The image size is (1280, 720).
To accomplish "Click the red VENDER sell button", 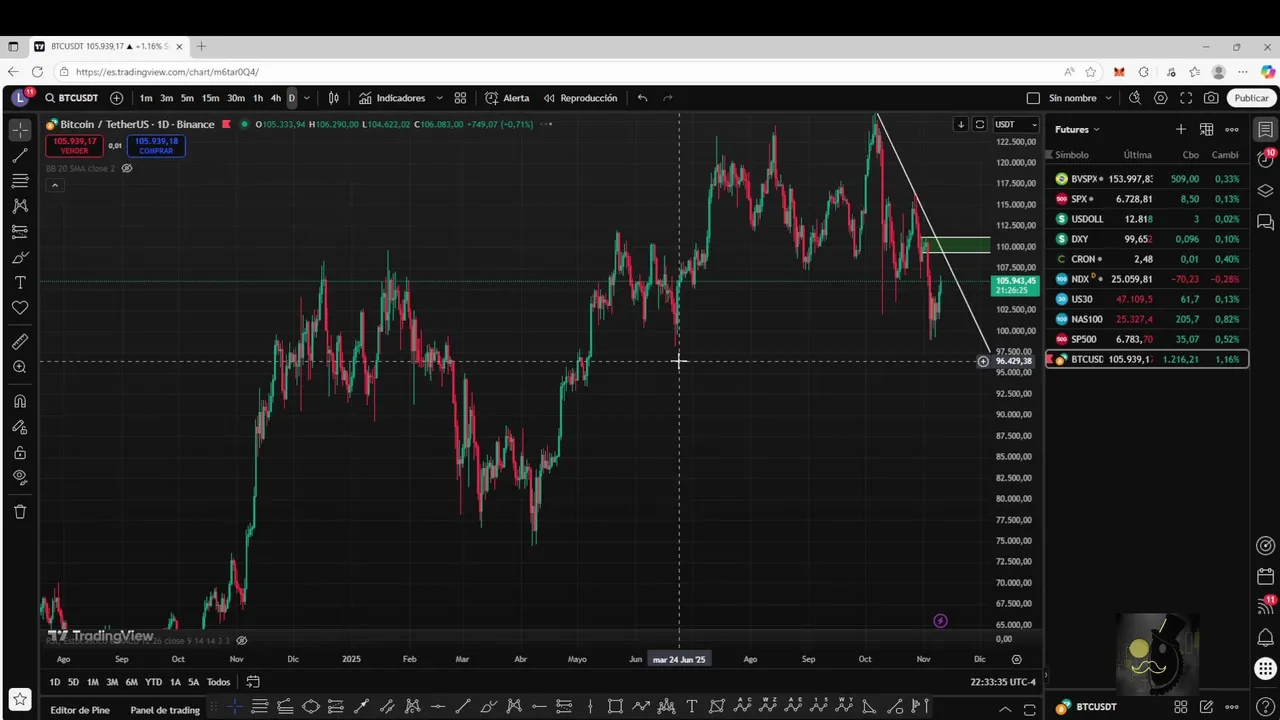I will [75, 146].
